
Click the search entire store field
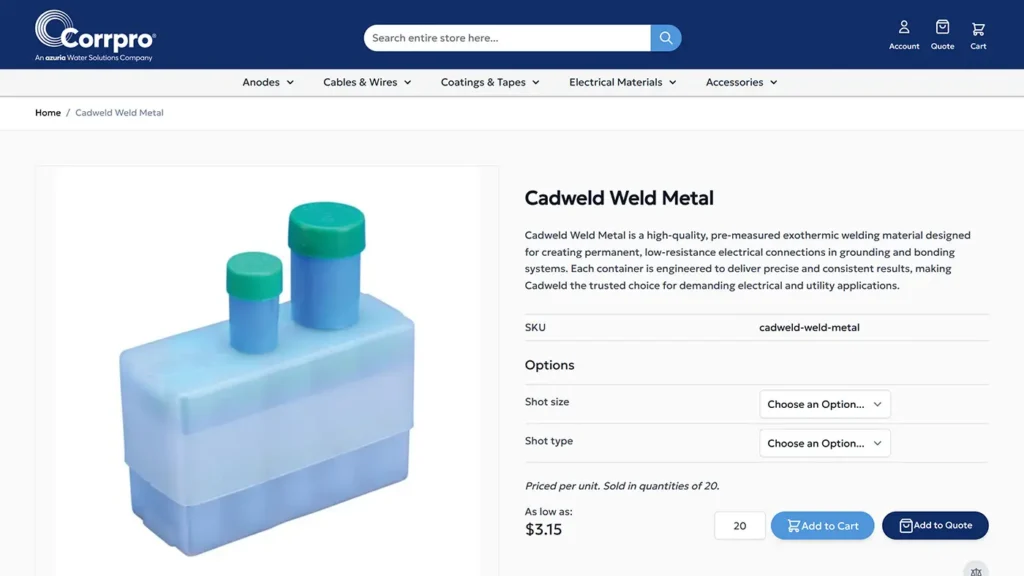(x=500, y=37)
